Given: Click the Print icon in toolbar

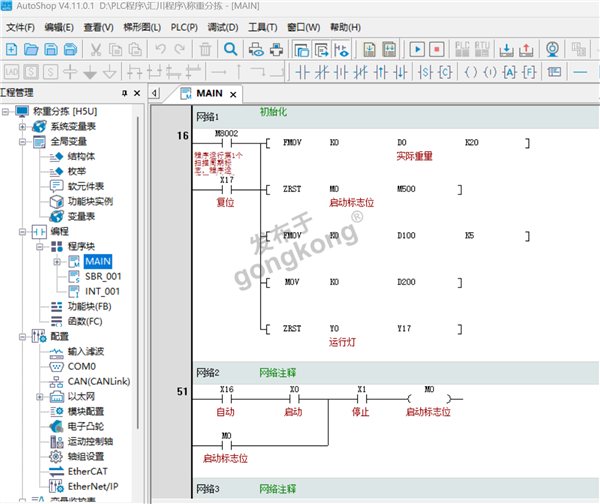Looking at the screenshot, I should click(253, 48).
